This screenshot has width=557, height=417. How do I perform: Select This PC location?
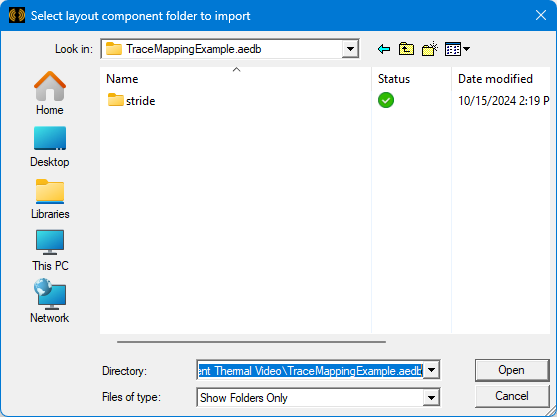(x=50, y=251)
